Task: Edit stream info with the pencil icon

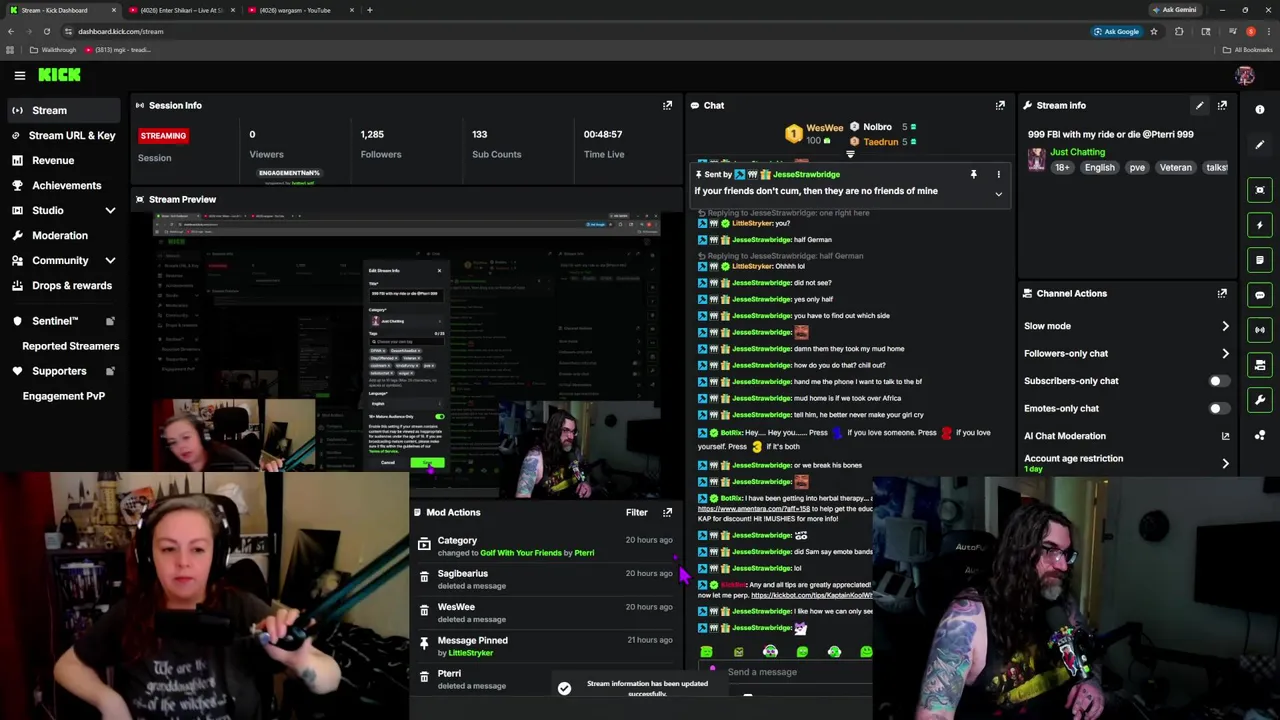Action: 1199,105
